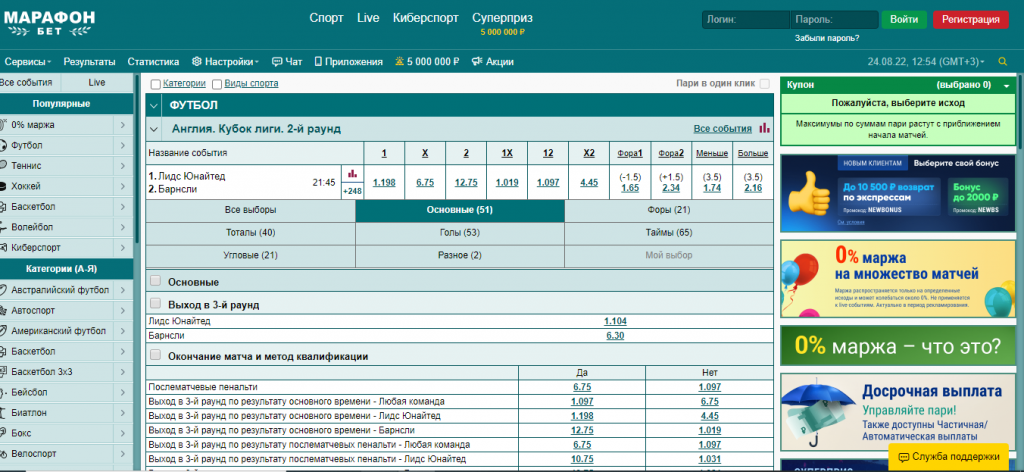Expand the Купон panel dropdown arrow

pos(1006,86)
